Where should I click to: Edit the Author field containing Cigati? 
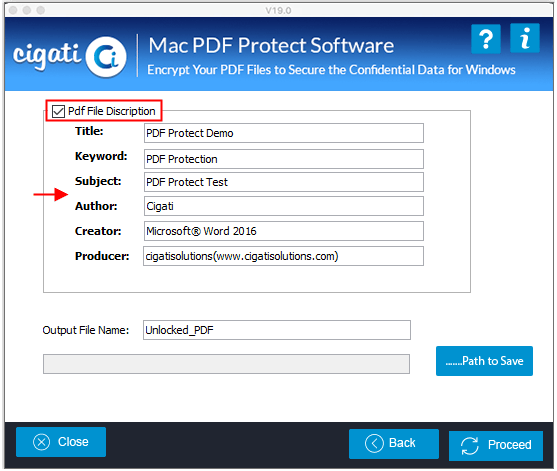pos(283,206)
